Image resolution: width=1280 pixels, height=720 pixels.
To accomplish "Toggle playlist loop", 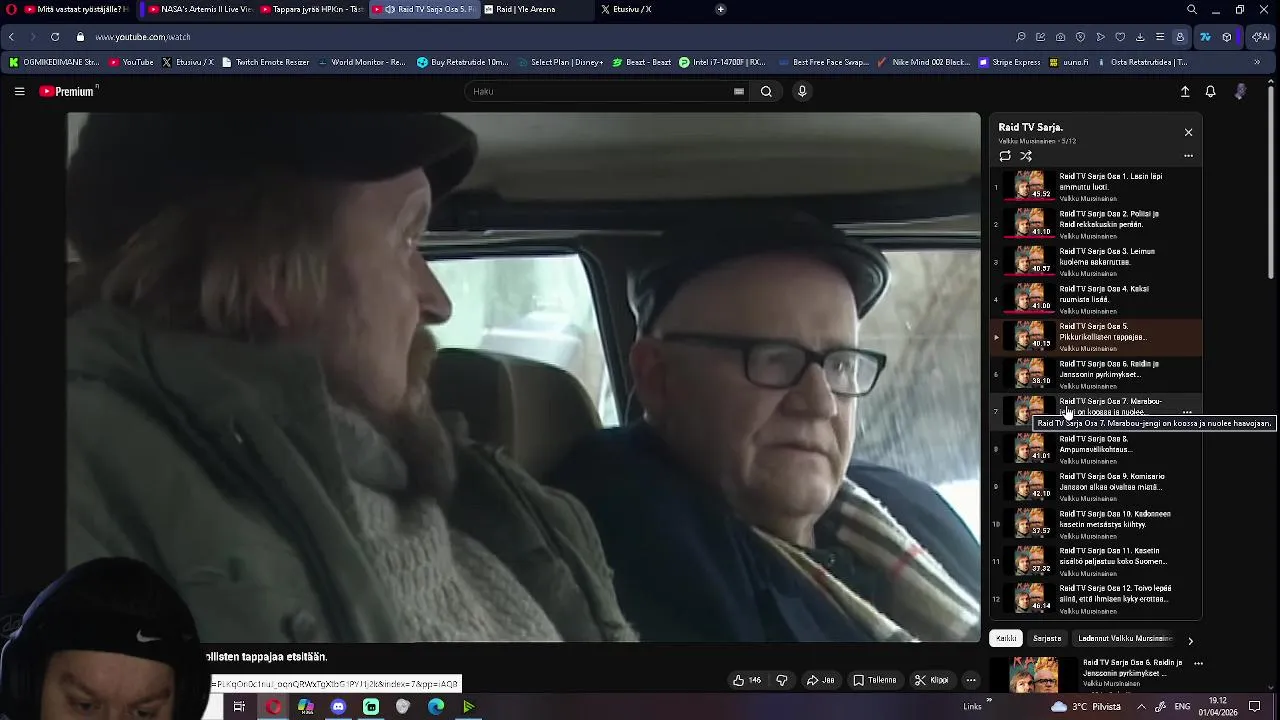I will (1005, 156).
